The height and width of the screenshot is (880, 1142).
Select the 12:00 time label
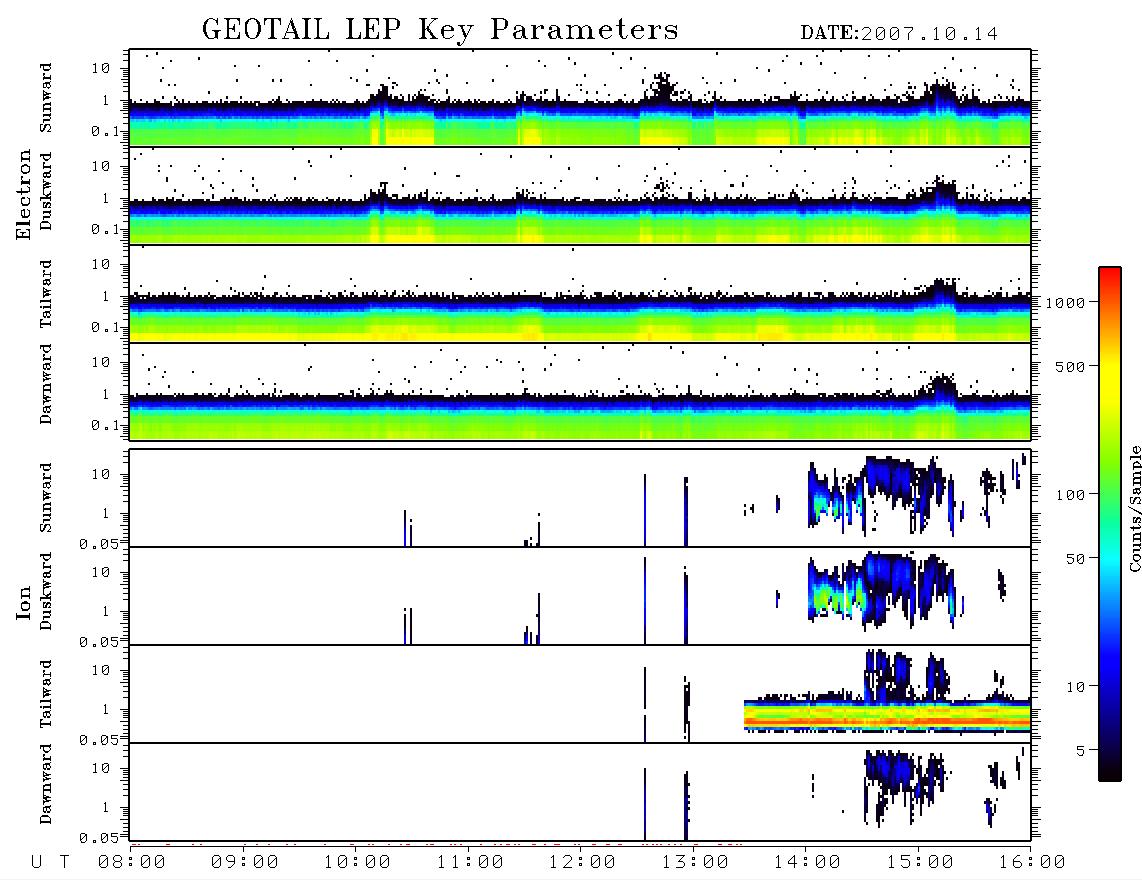(582, 863)
